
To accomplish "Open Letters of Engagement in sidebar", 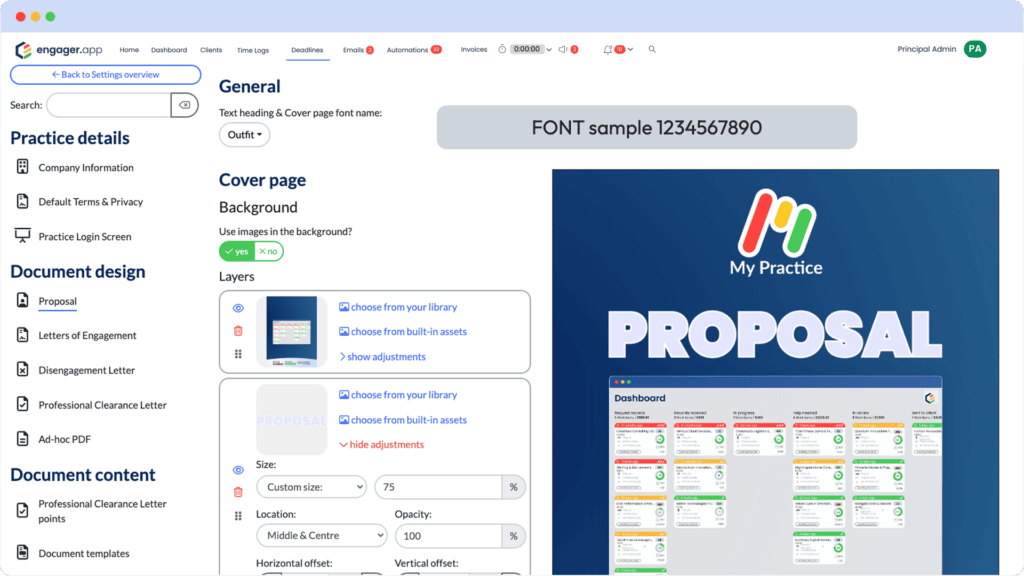I will [87, 336].
